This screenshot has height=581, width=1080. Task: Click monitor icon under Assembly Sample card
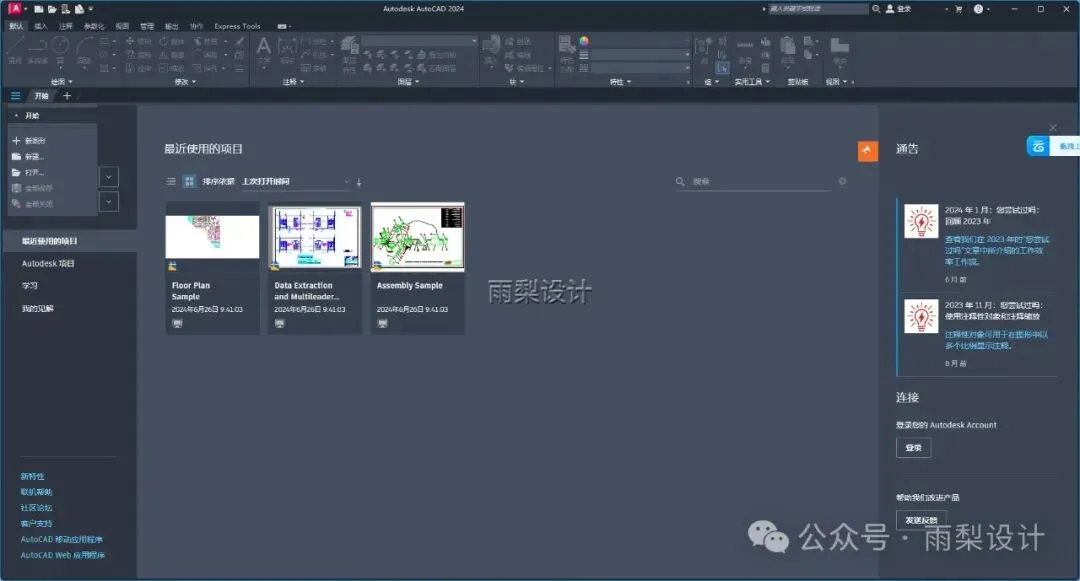(x=382, y=324)
